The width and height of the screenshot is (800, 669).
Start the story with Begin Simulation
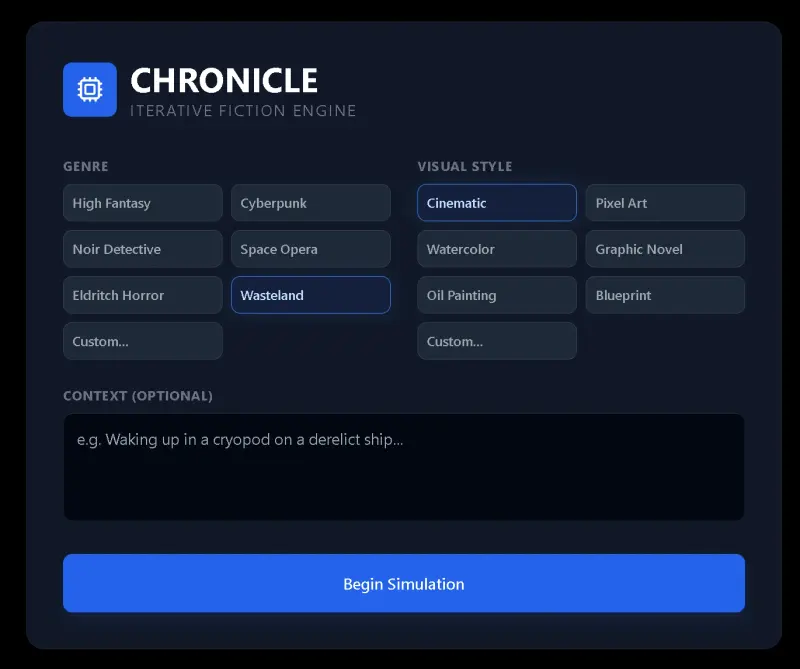click(404, 583)
